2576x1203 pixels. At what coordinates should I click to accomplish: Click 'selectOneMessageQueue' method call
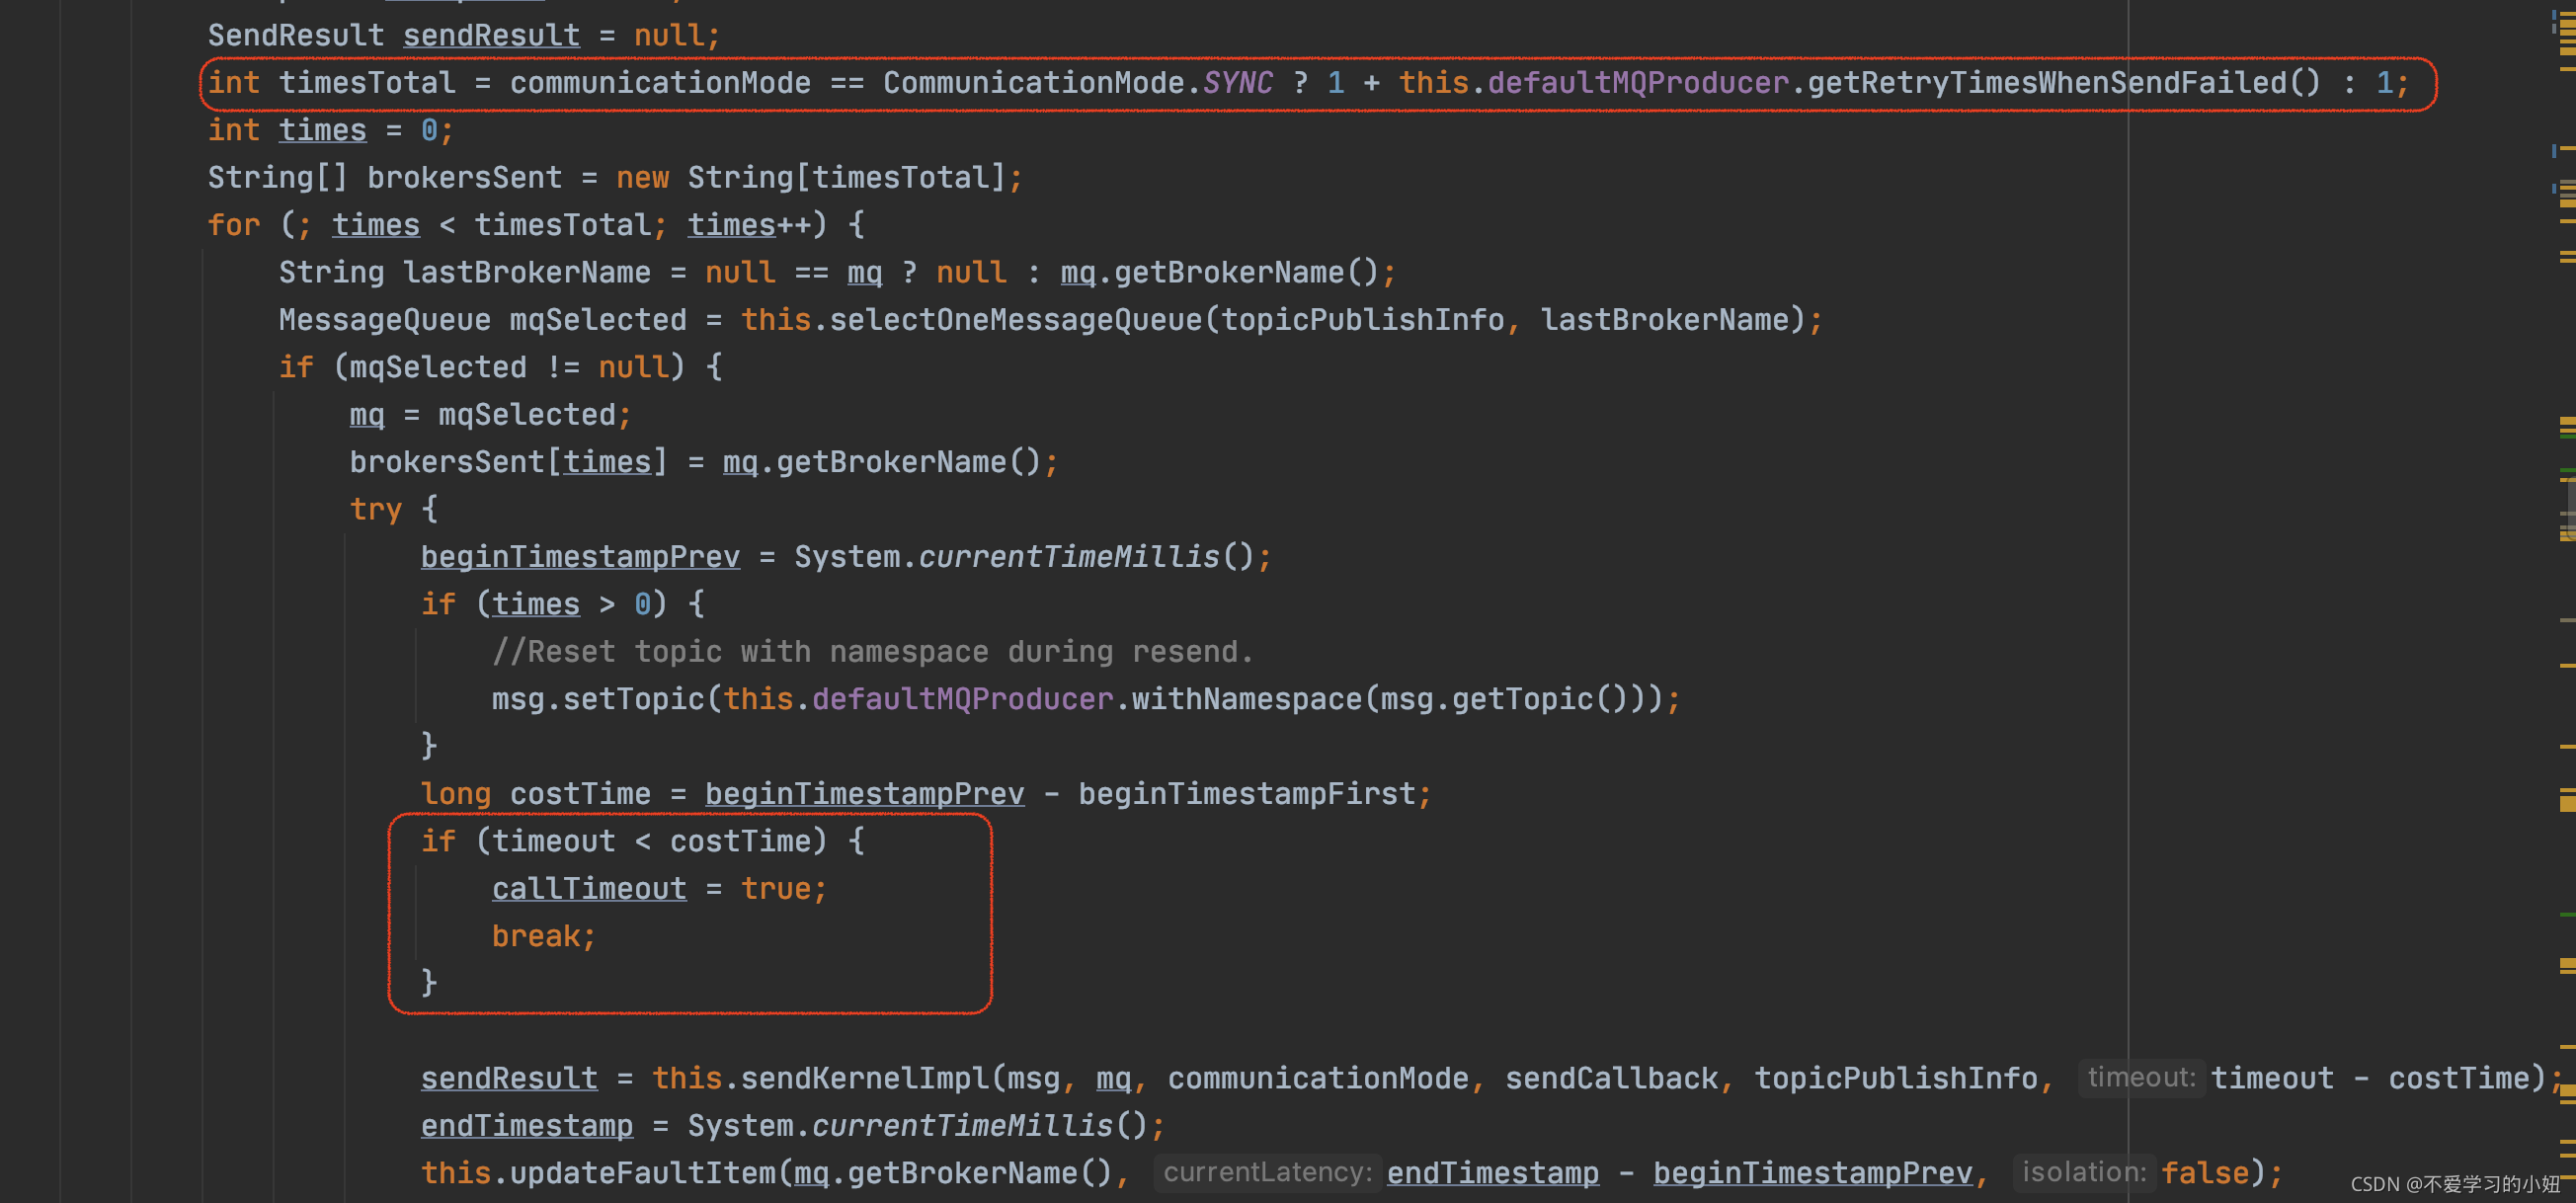point(1016,320)
